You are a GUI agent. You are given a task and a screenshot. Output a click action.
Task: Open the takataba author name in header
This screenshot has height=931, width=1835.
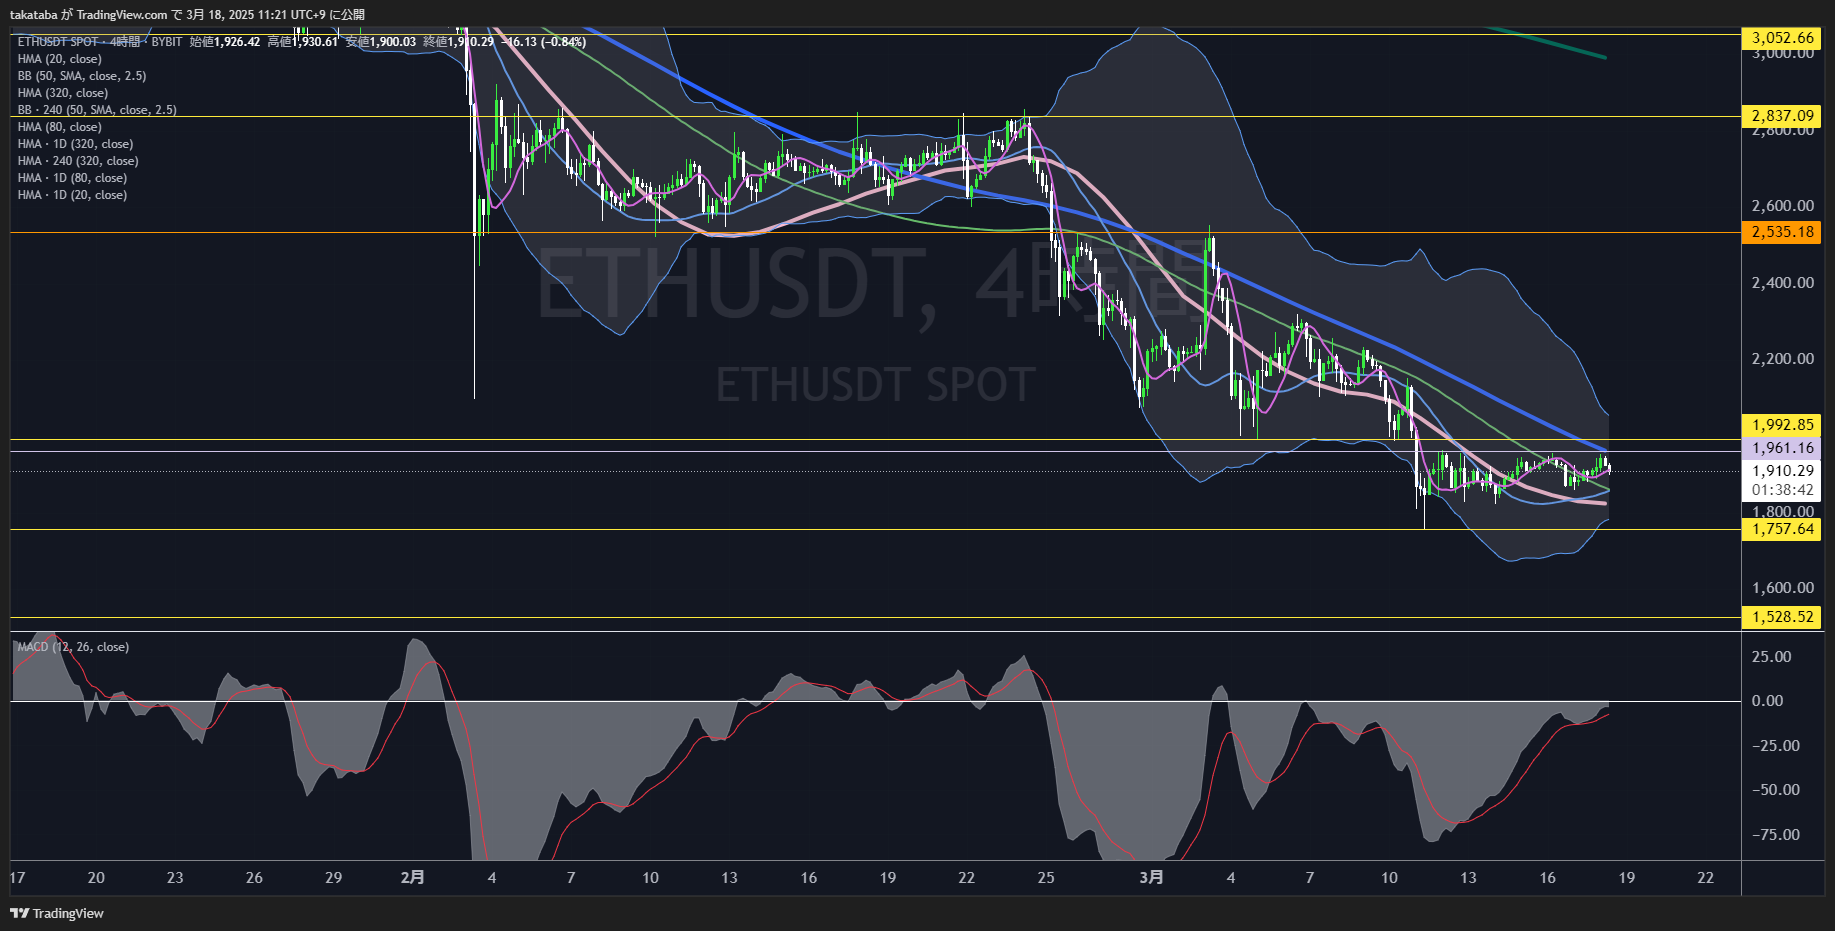pyautogui.click(x=33, y=15)
